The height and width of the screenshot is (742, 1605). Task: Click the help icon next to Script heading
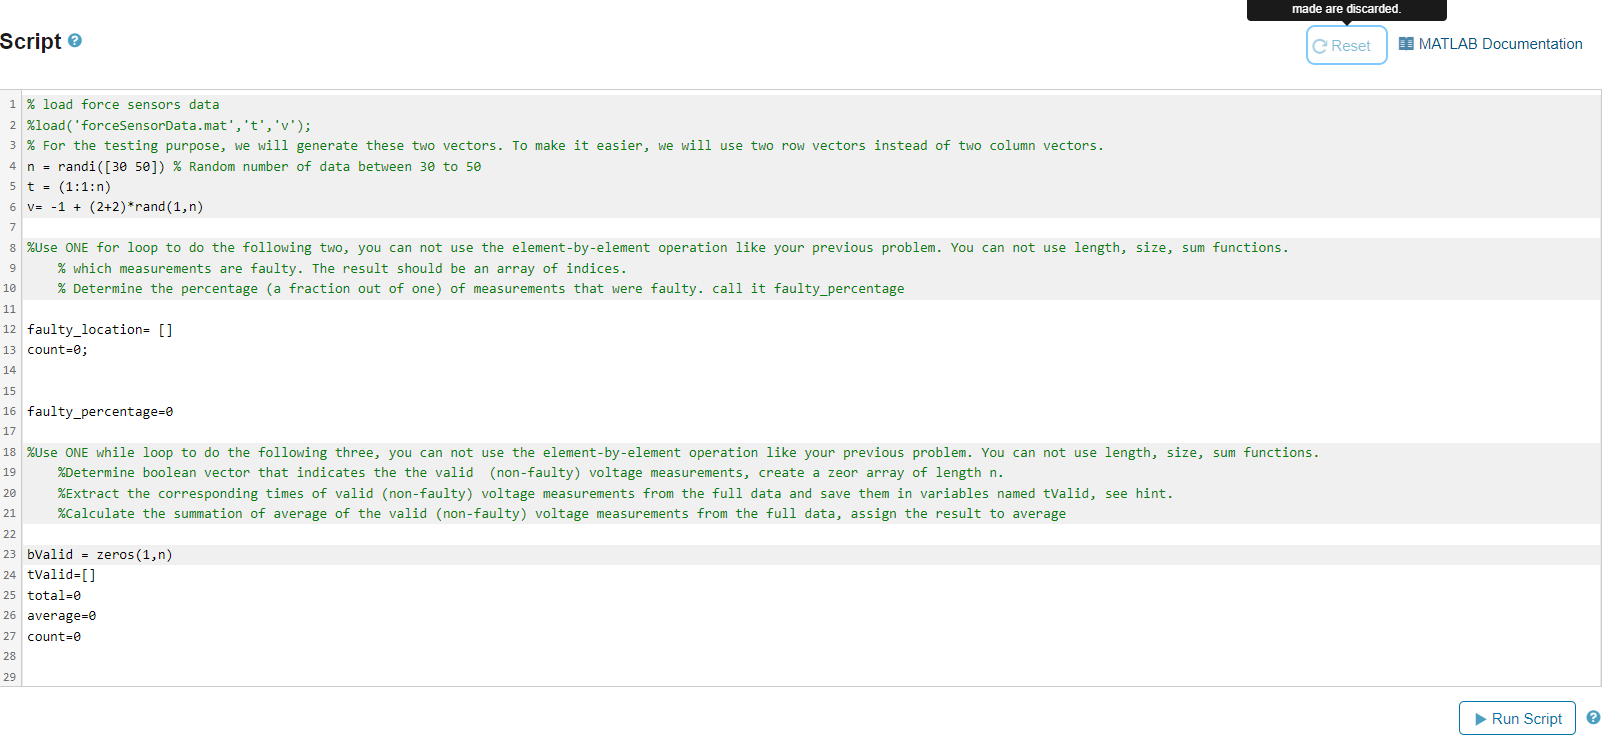tap(76, 41)
